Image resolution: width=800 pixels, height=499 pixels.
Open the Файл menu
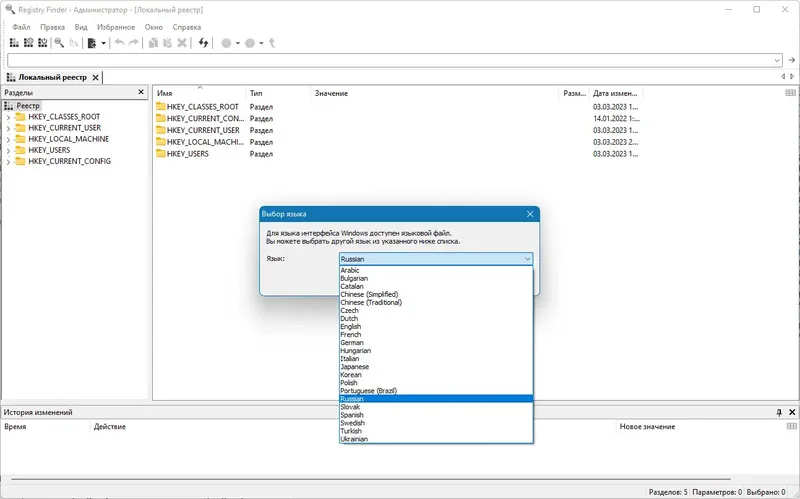click(21, 27)
